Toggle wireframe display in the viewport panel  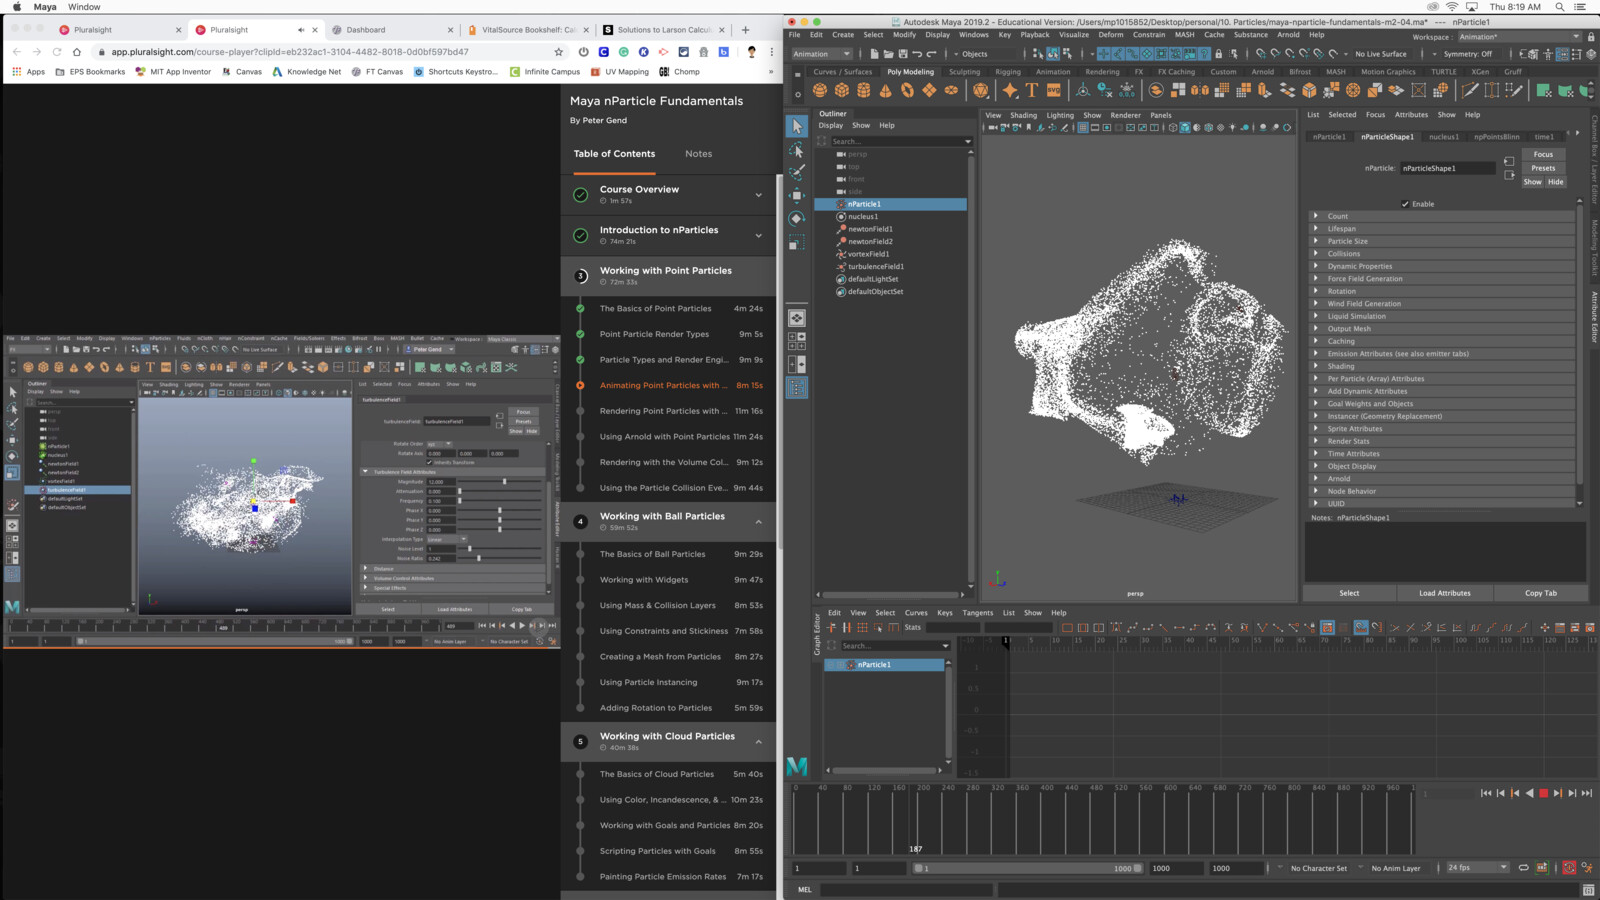[x=1172, y=128]
